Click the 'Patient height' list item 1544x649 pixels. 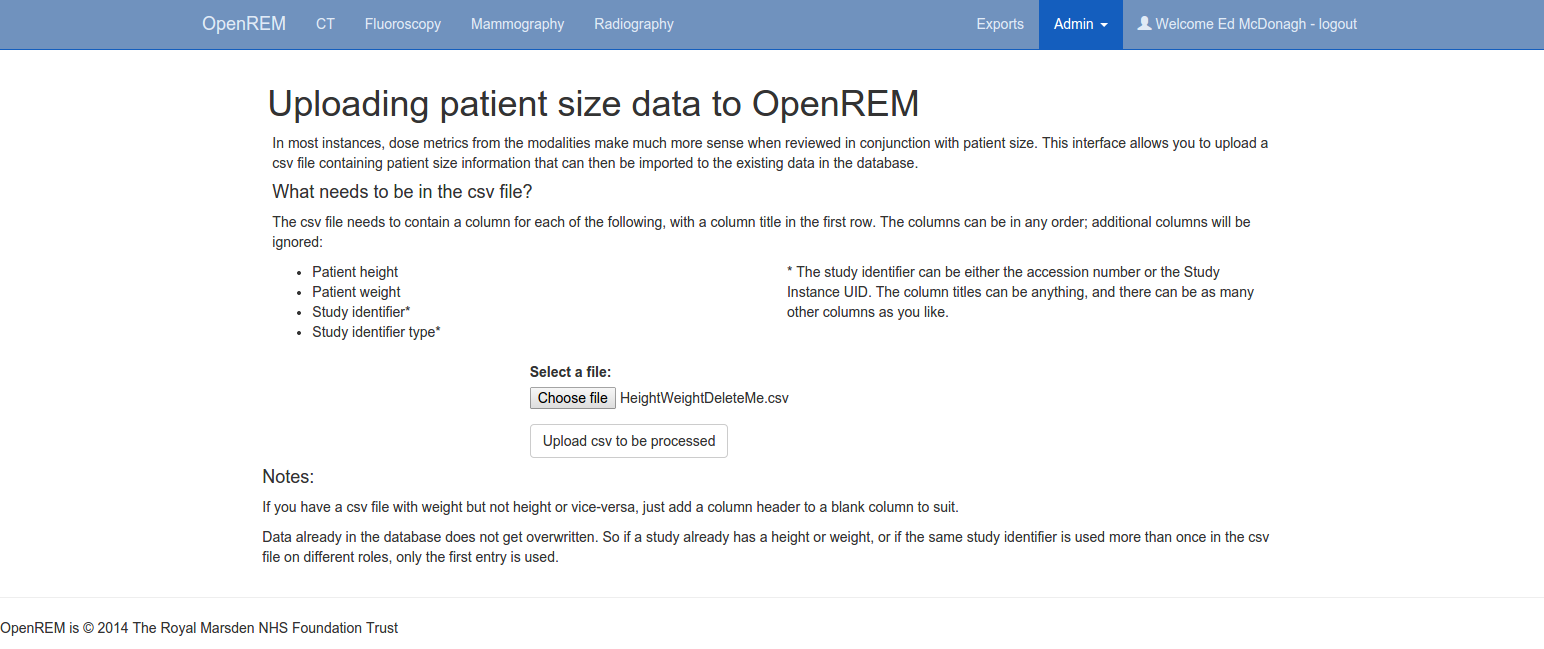pos(355,272)
